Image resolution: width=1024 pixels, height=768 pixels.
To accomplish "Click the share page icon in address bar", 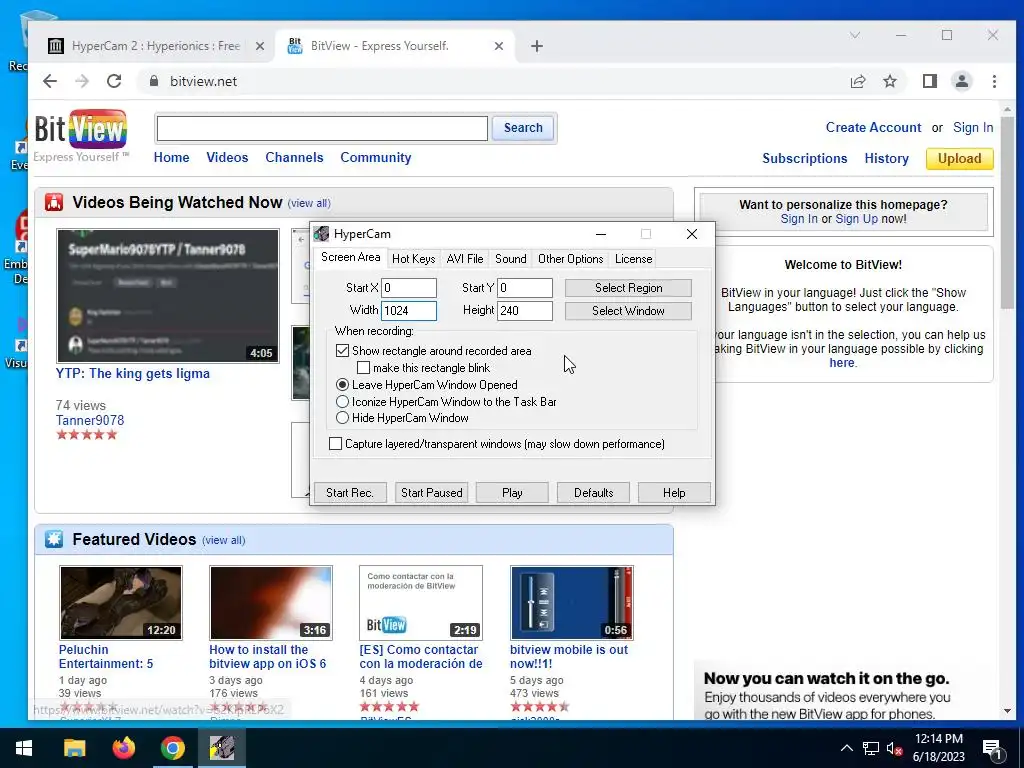I will (857, 81).
